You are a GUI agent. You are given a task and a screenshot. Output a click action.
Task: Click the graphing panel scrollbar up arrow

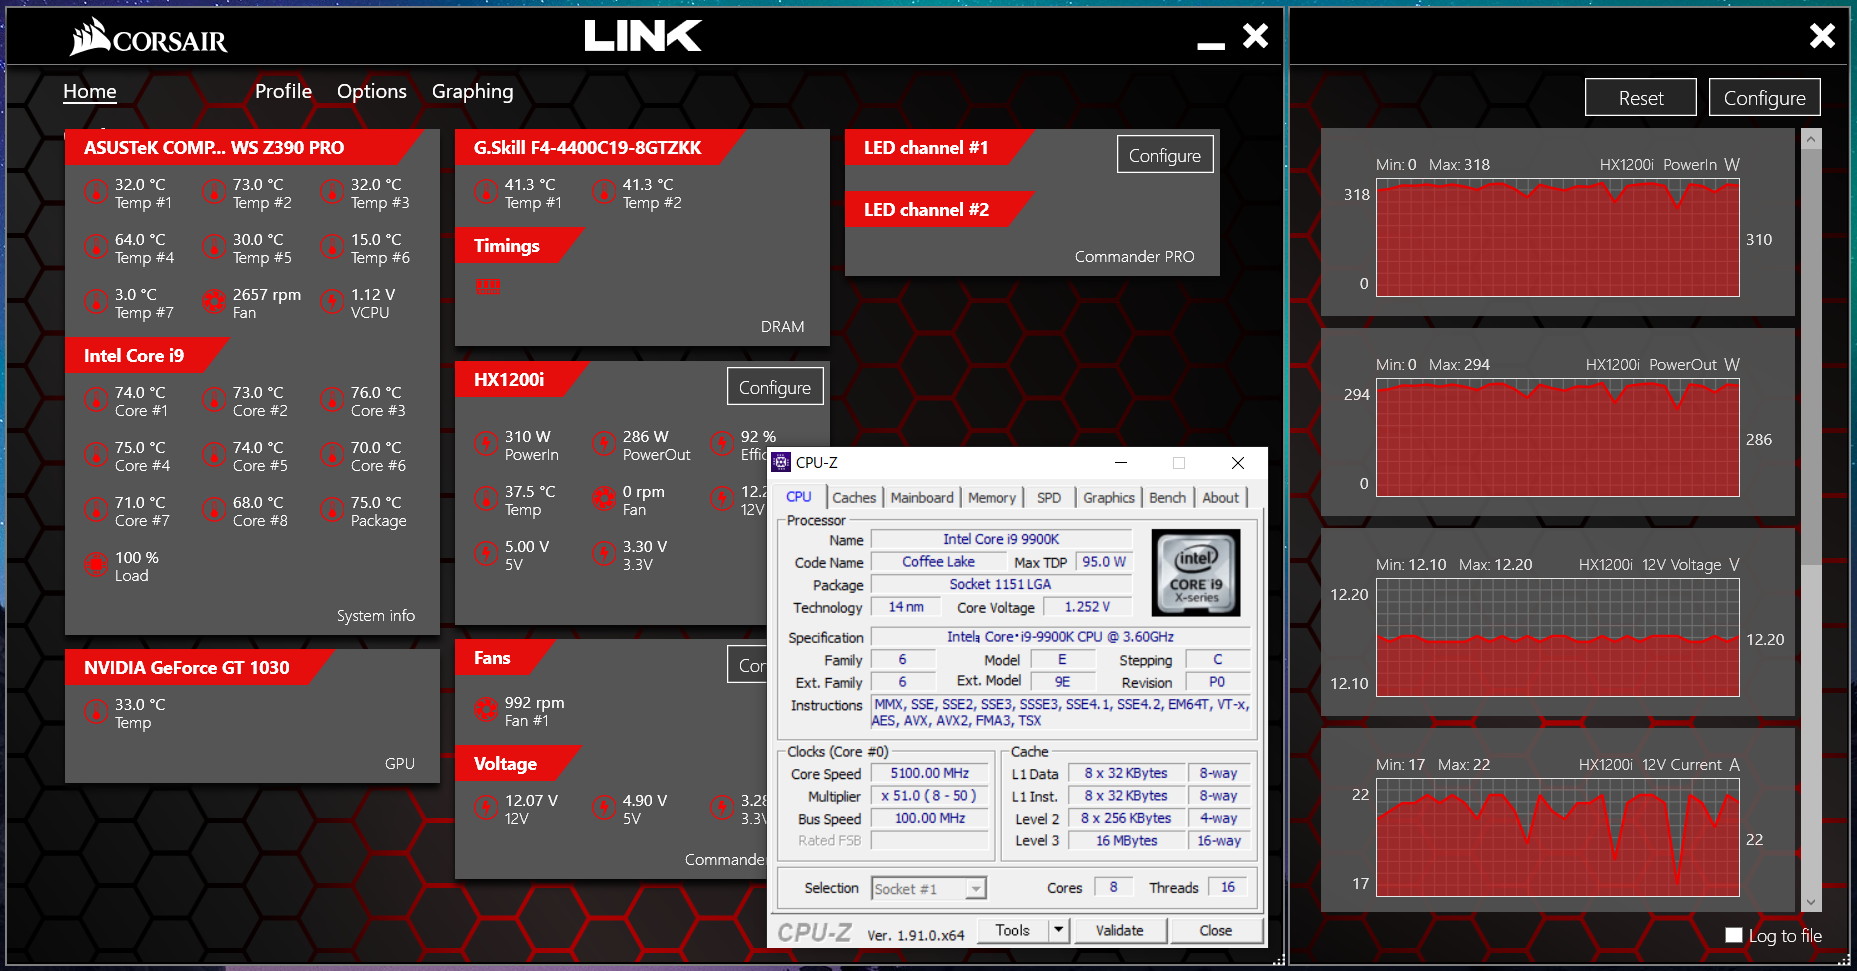[x=1811, y=140]
